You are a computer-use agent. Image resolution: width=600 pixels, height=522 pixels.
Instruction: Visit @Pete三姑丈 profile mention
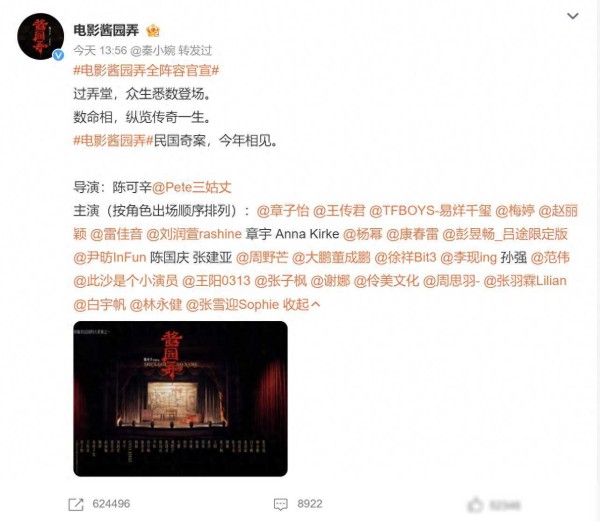[192, 187]
